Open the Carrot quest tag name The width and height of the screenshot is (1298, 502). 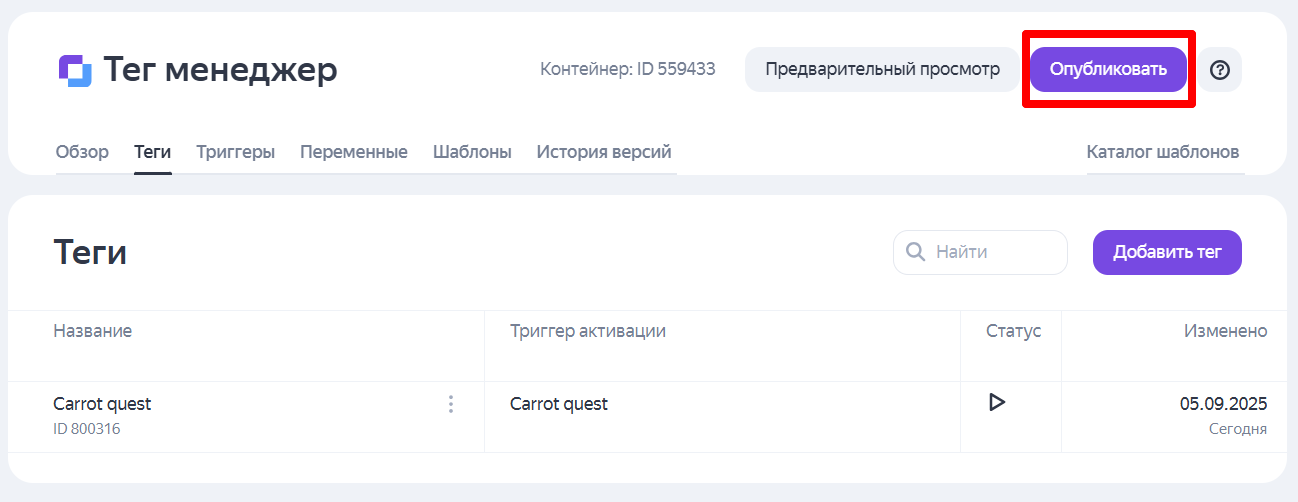tap(102, 404)
